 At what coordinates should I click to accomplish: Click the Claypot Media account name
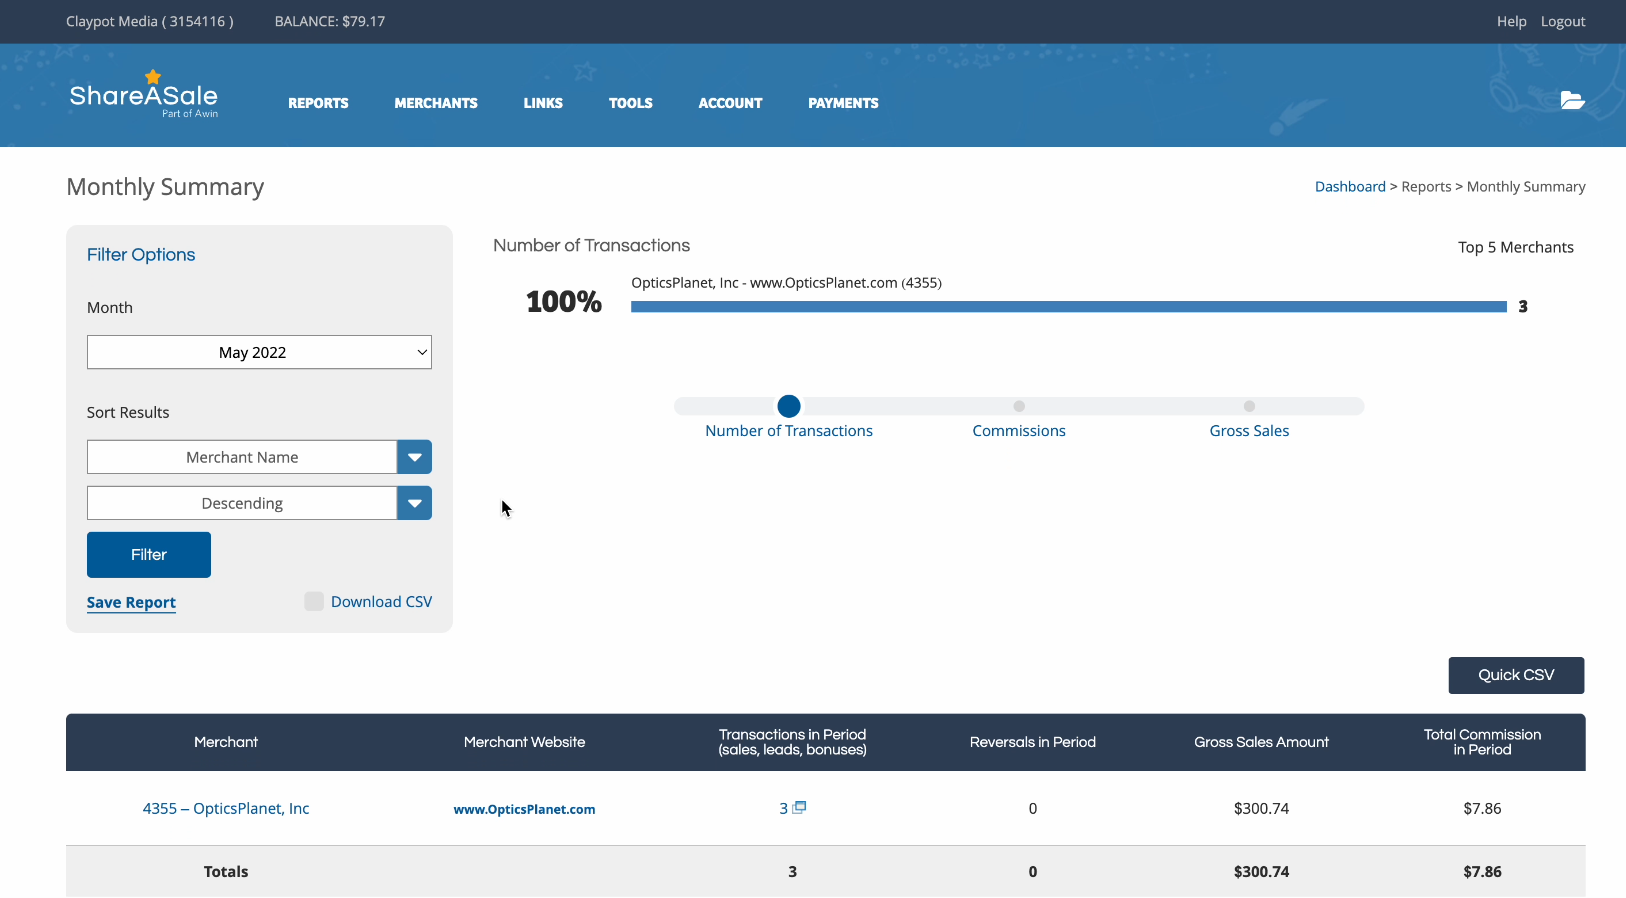[150, 21]
